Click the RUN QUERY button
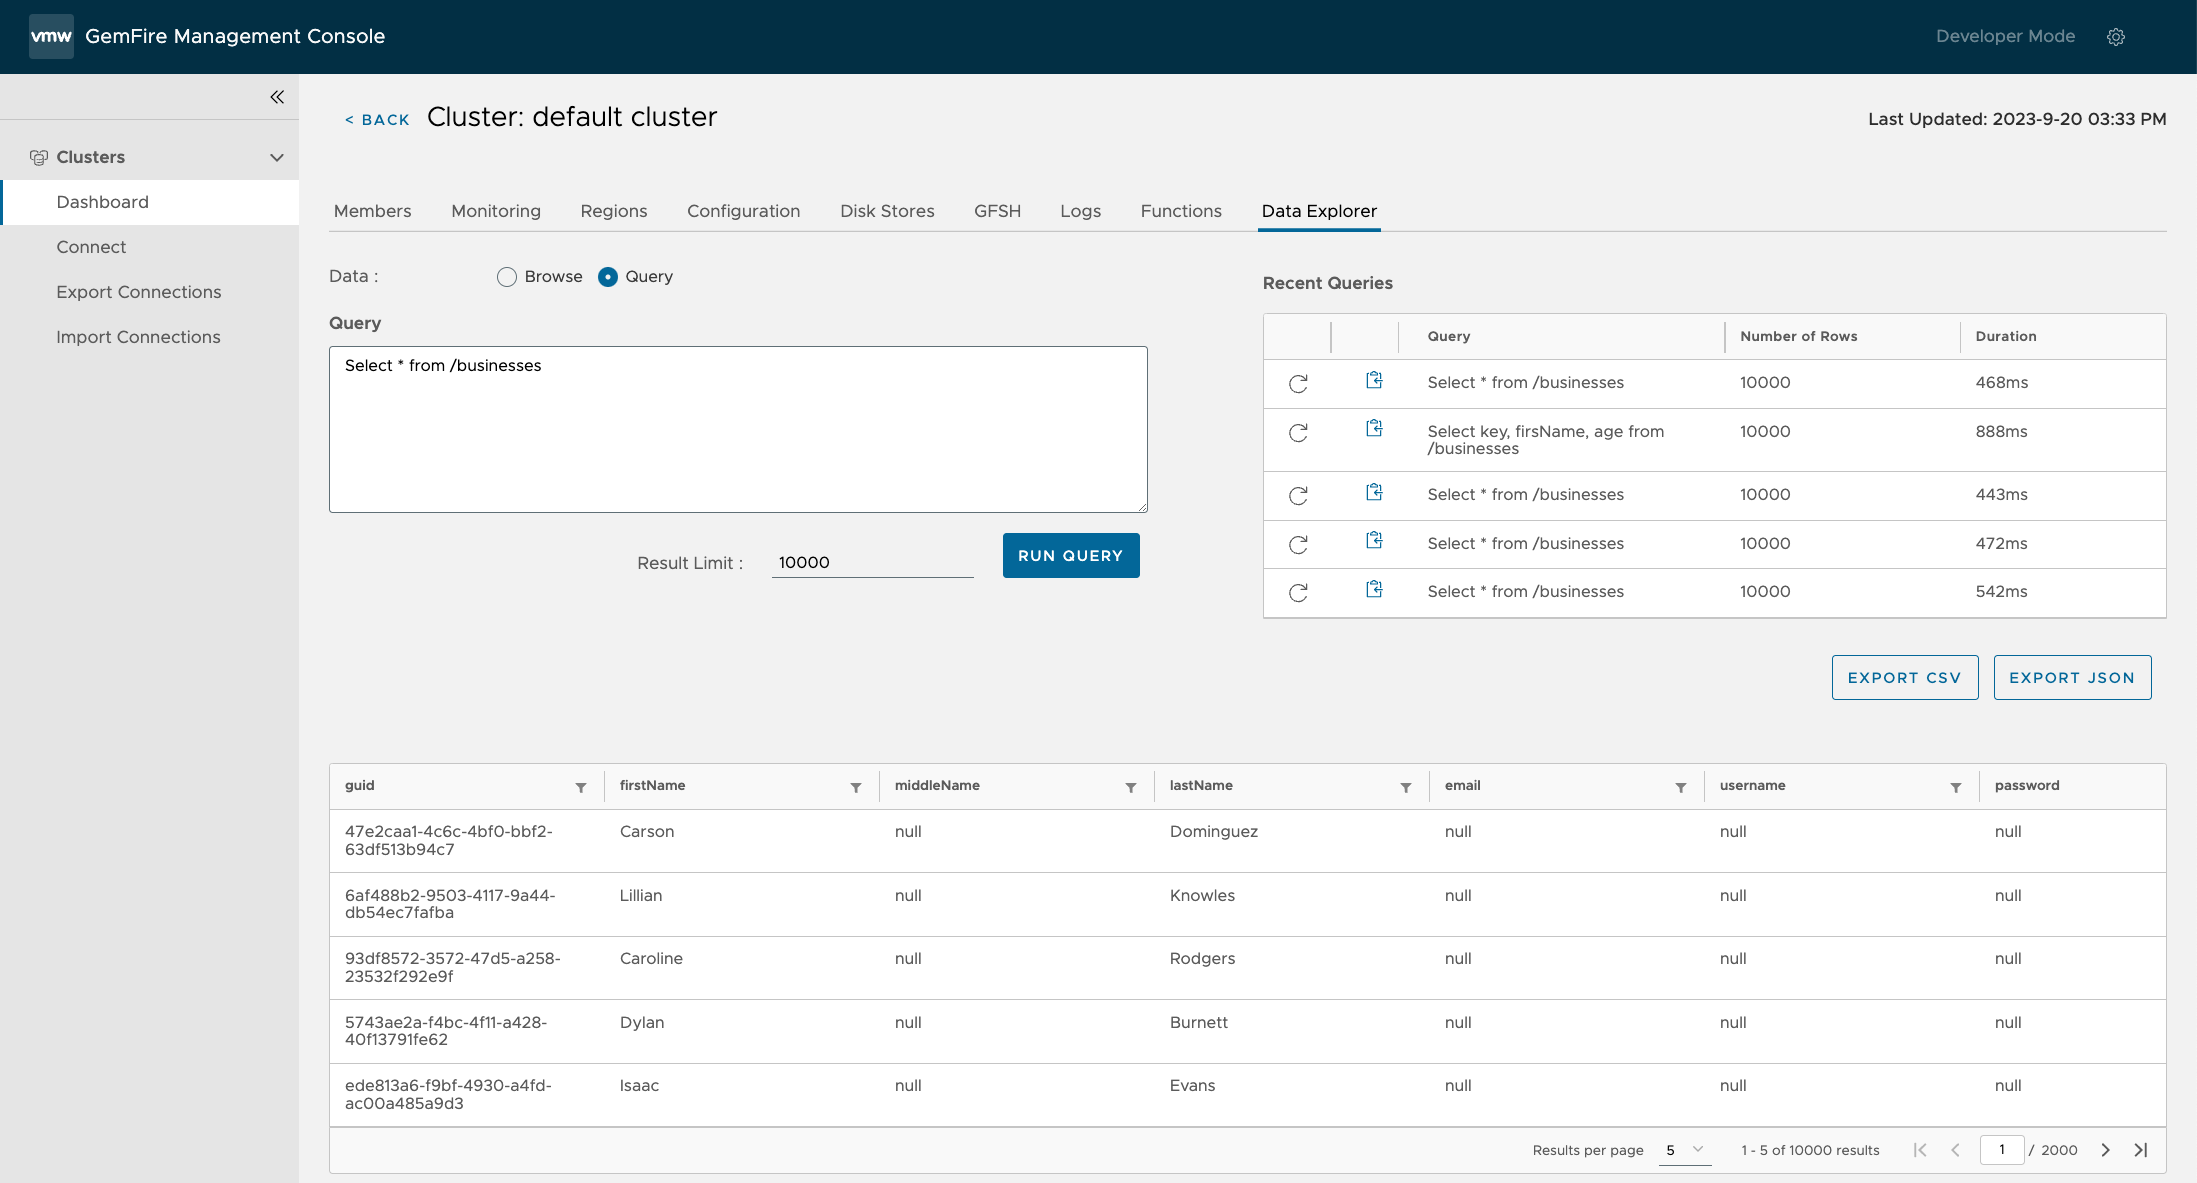This screenshot has width=2197, height=1183. tap(1071, 555)
